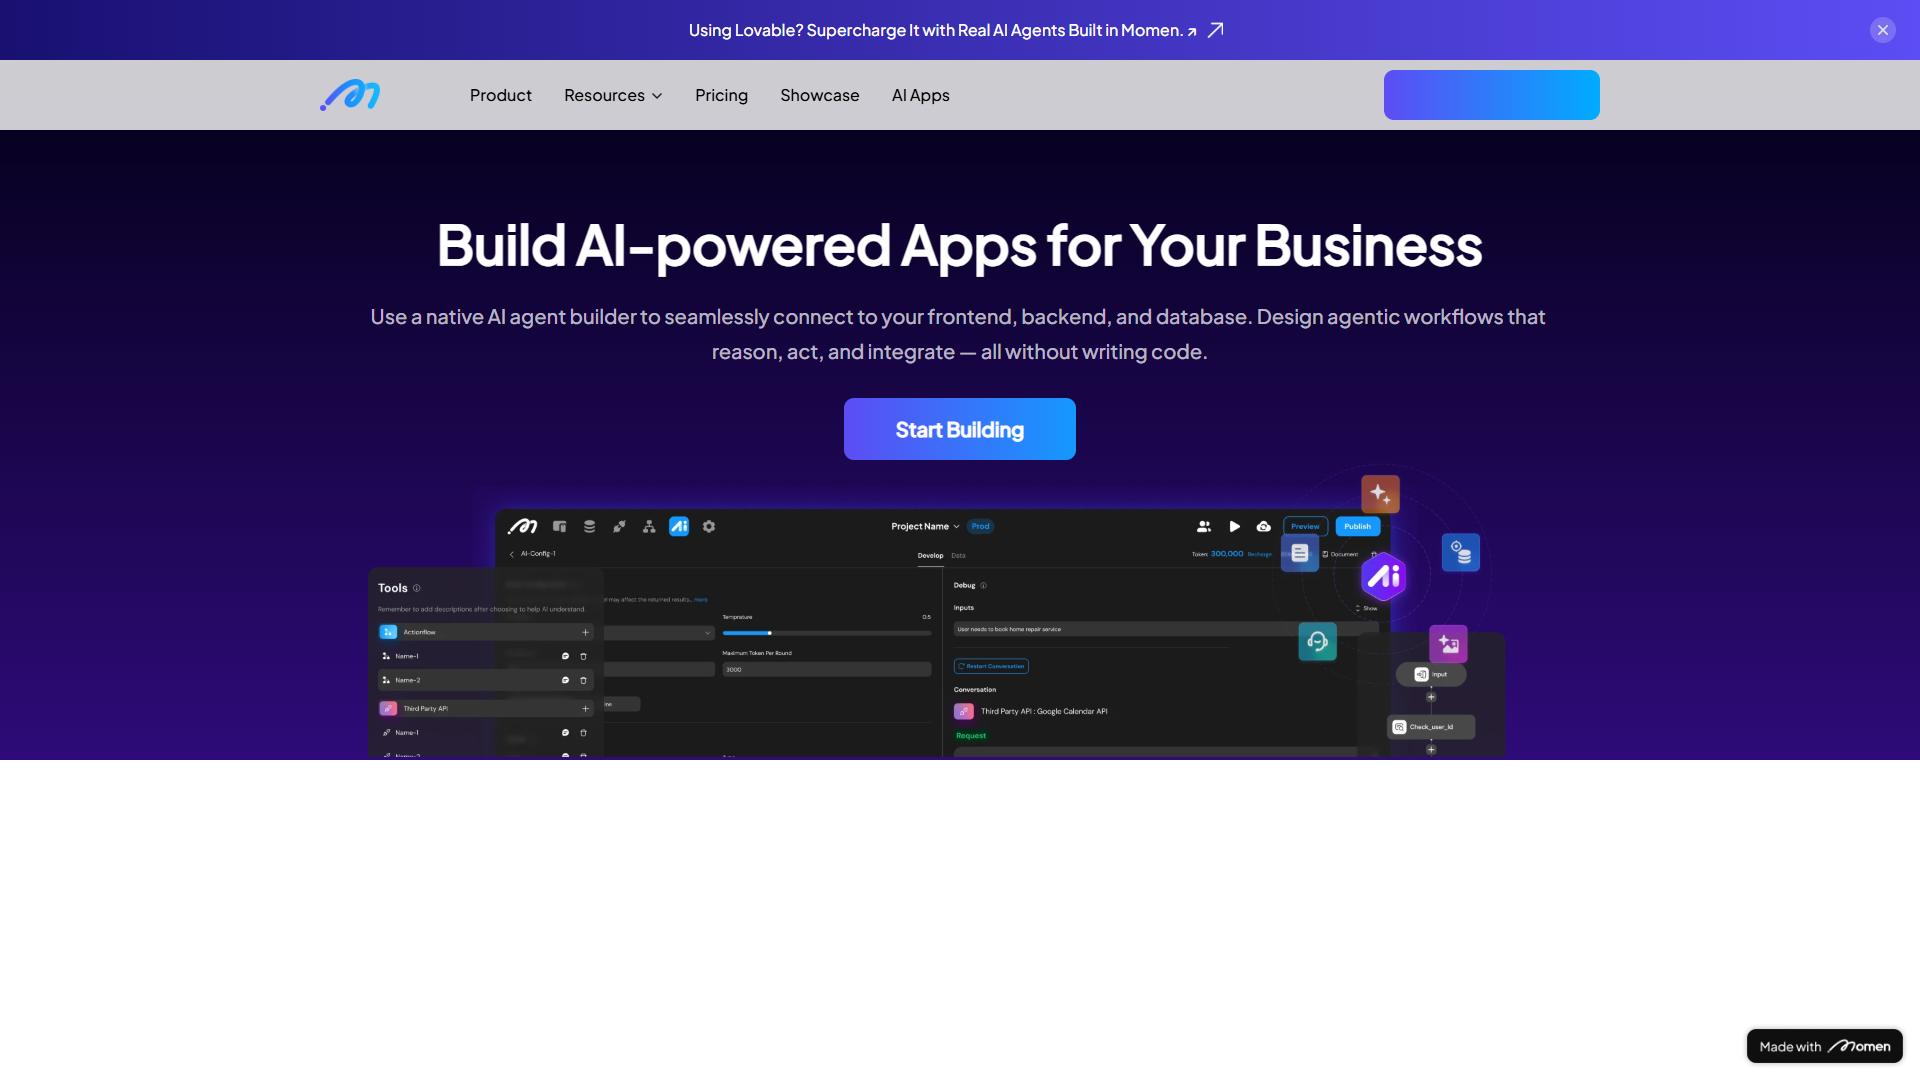Click the blue button in navbar
1920x1080 pixels.
[1491, 95]
